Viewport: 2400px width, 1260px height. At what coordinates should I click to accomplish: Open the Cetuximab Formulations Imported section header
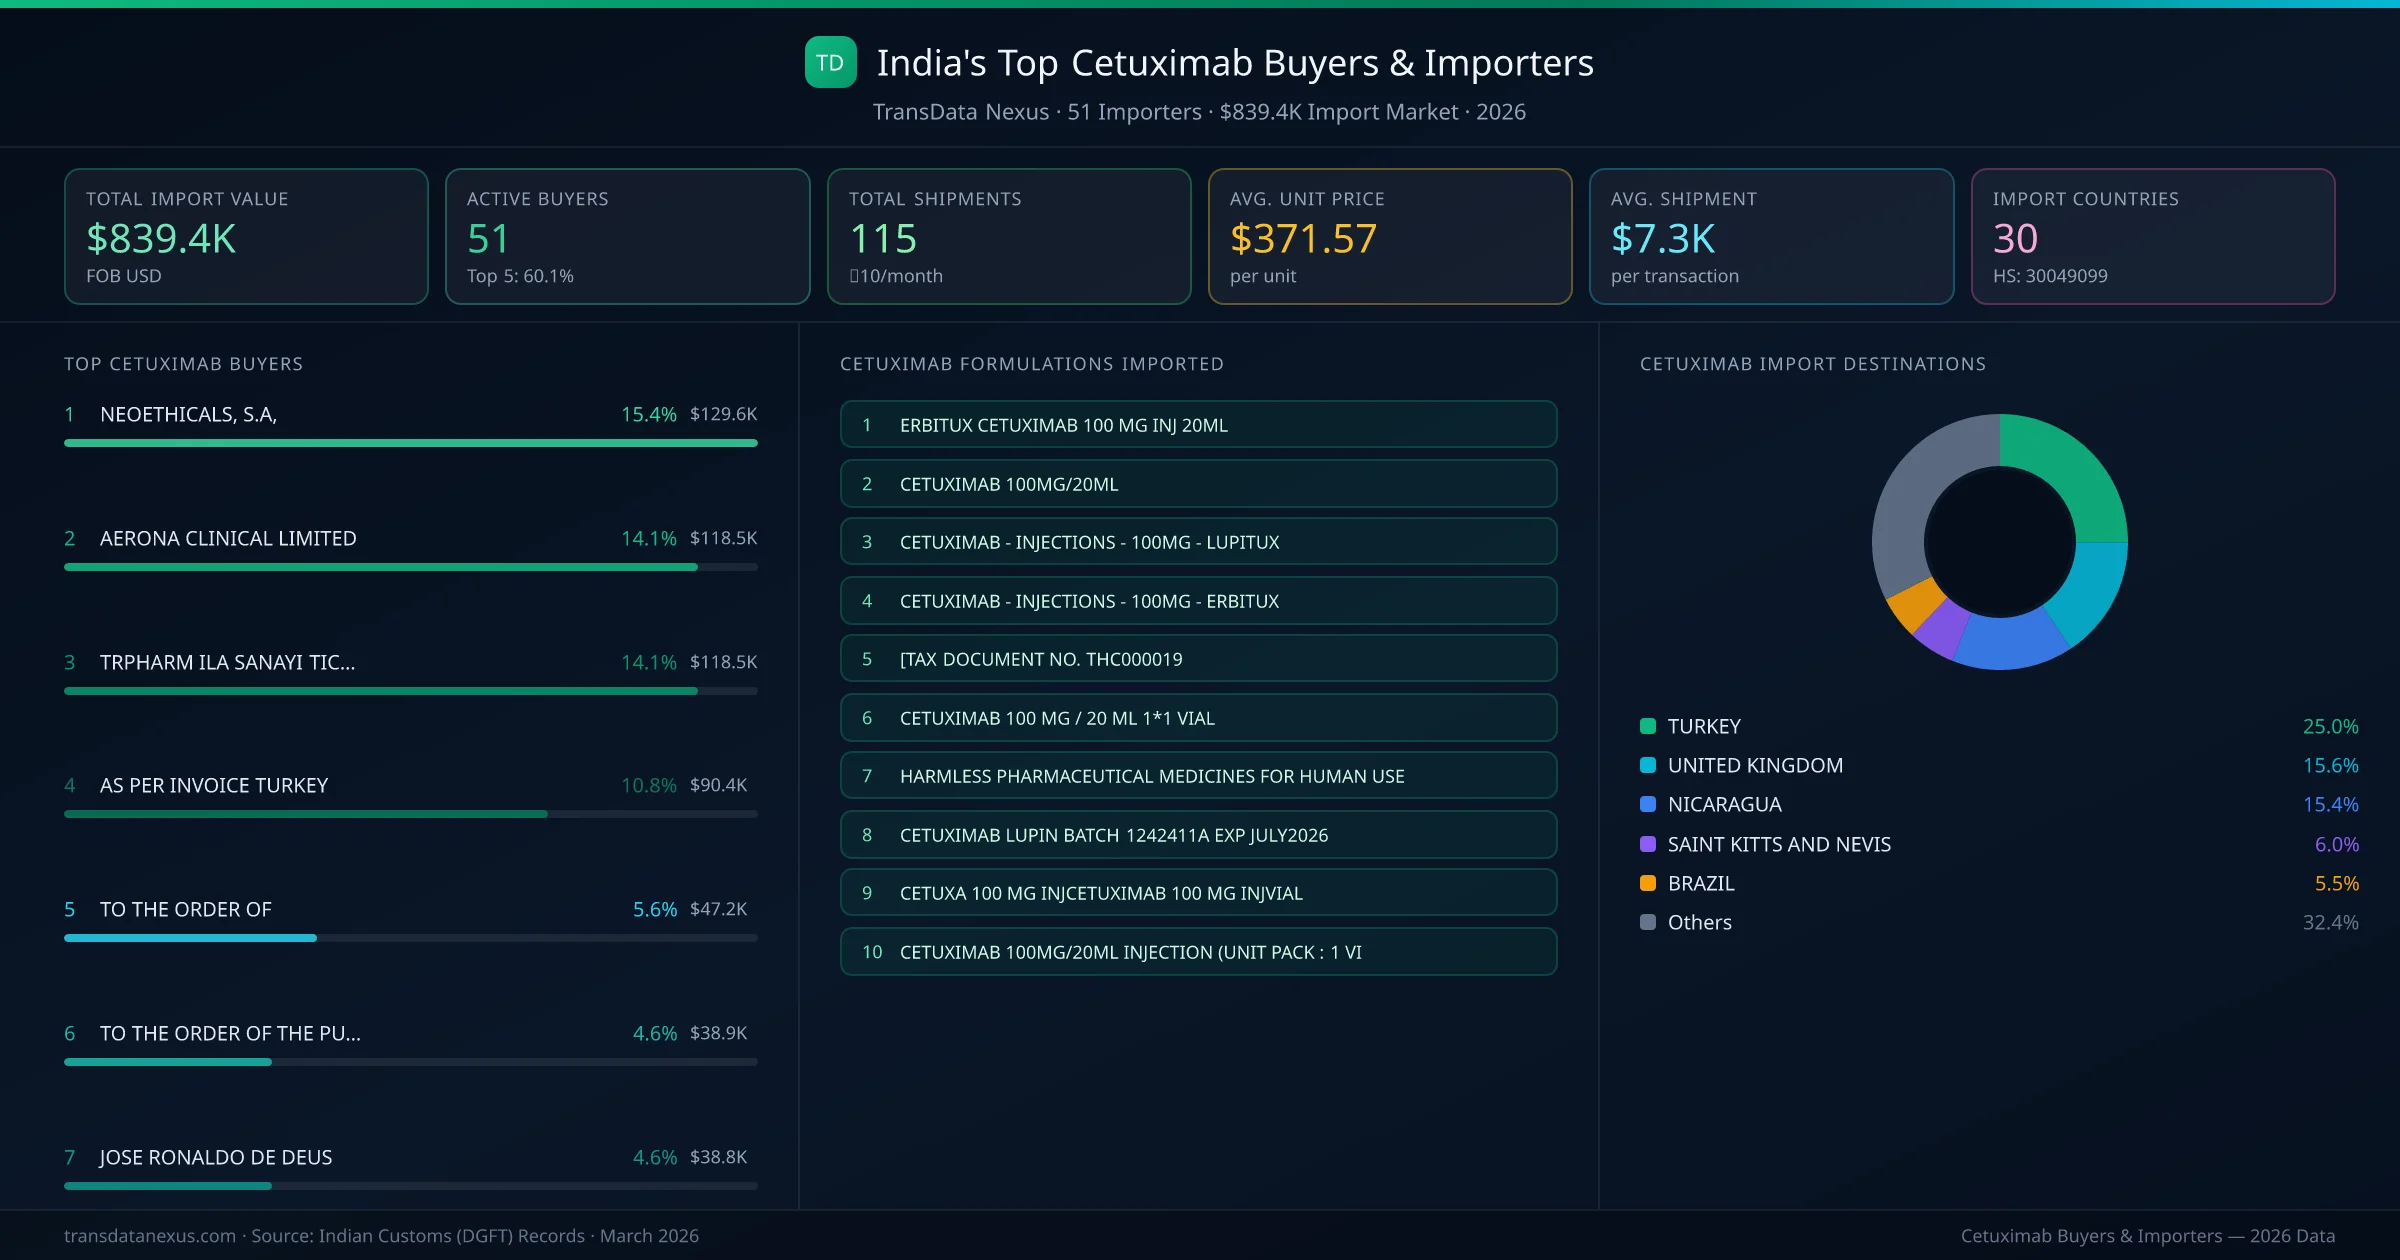pyautogui.click(x=1032, y=364)
